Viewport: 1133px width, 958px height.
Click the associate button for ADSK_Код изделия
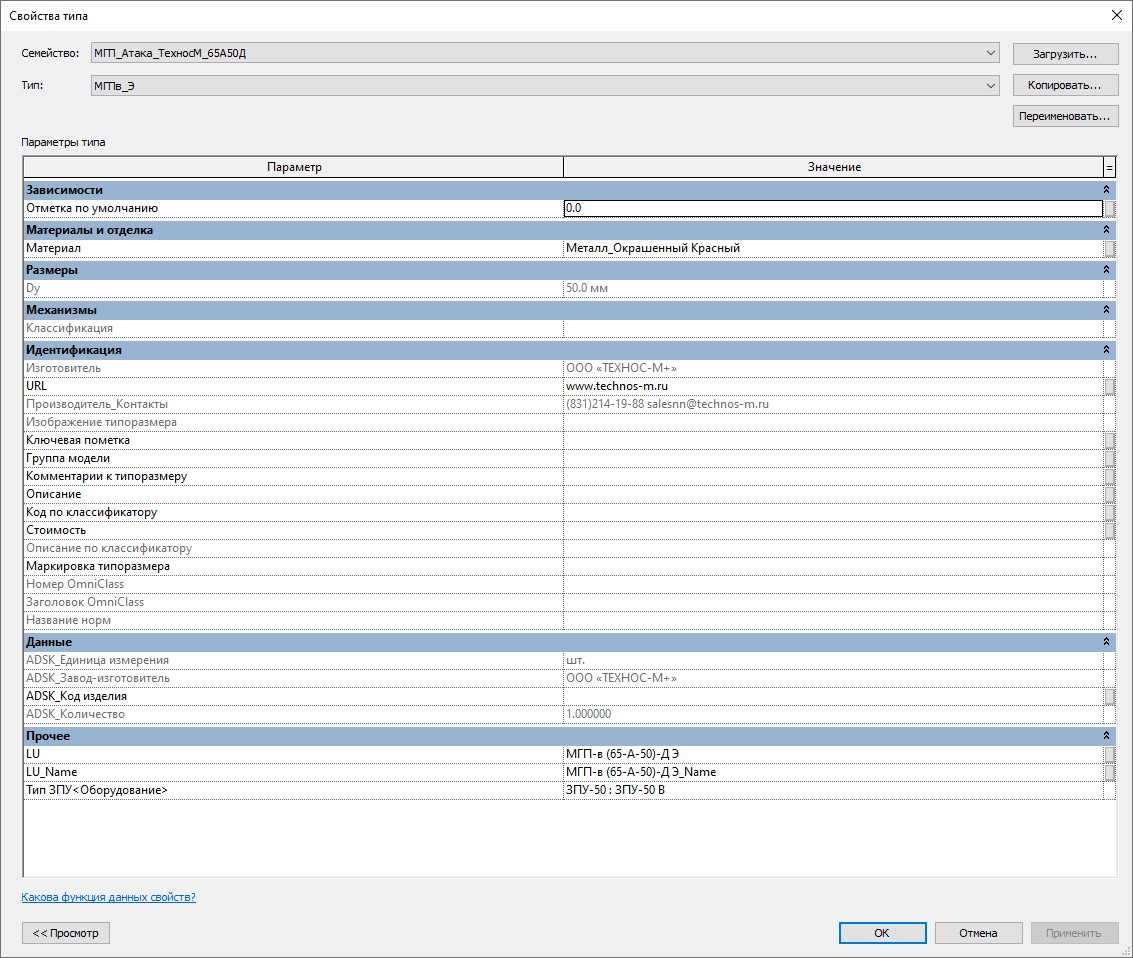[1109, 697]
